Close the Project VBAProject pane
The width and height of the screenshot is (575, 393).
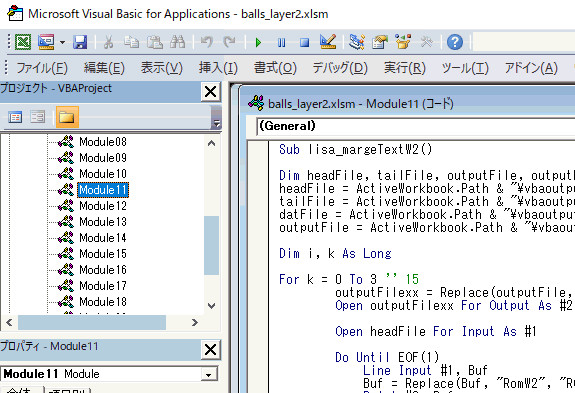tap(210, 91)
